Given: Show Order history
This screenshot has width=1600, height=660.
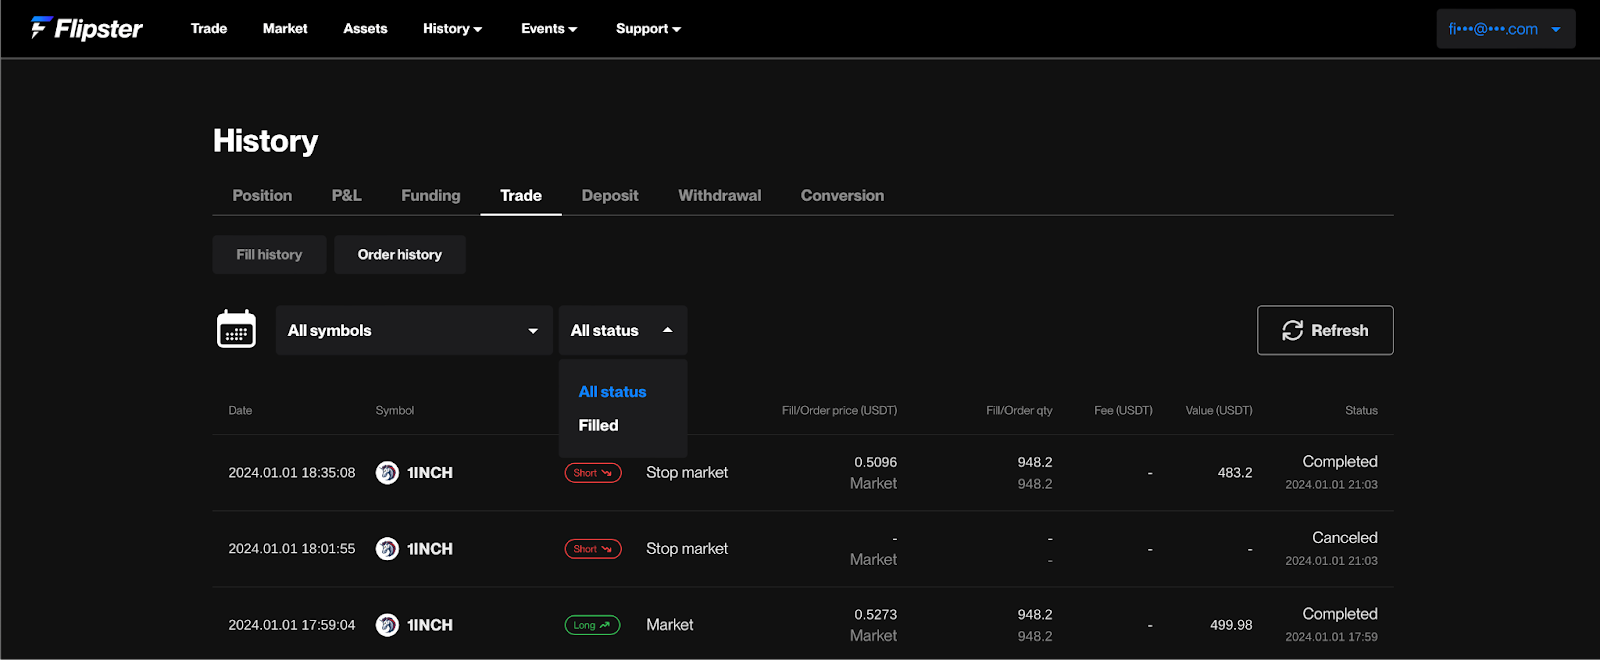Looking at the screenshot, I should [x=400, y=254].
